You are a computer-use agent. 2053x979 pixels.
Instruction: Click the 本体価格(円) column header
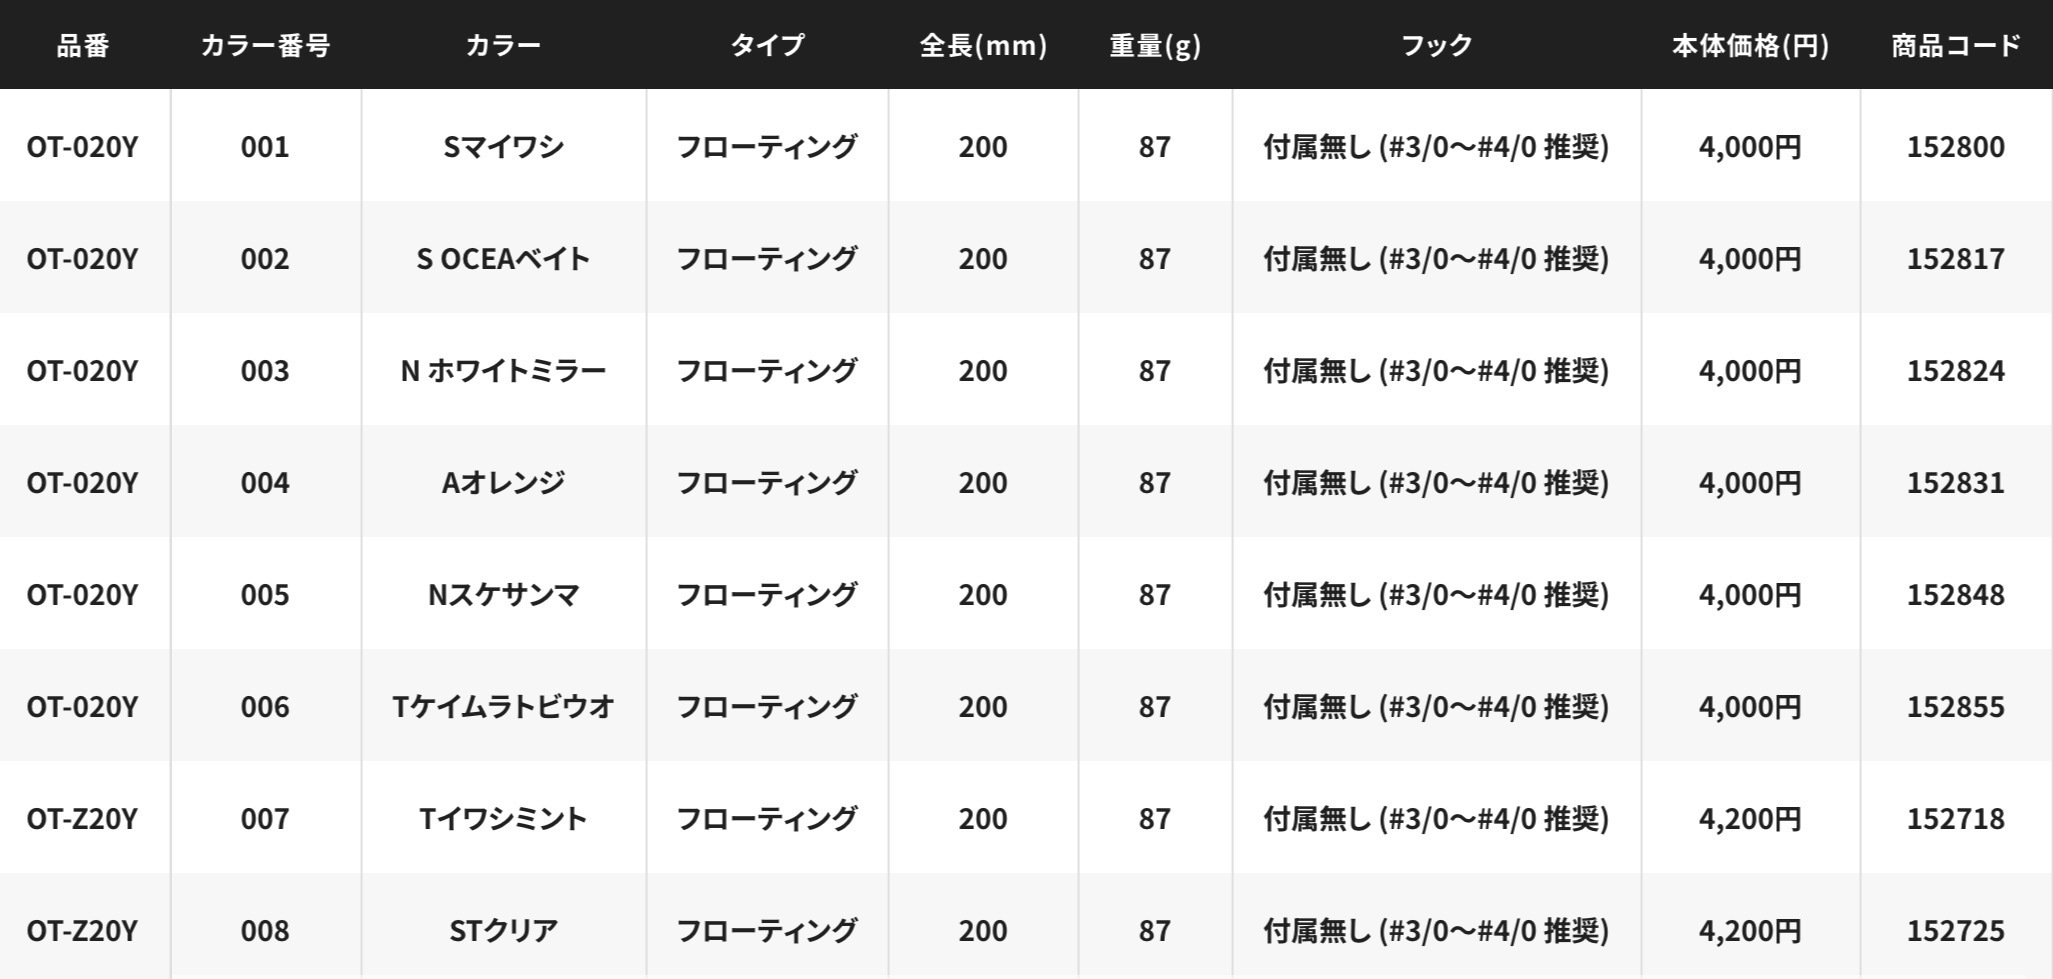pos(1750,45)
